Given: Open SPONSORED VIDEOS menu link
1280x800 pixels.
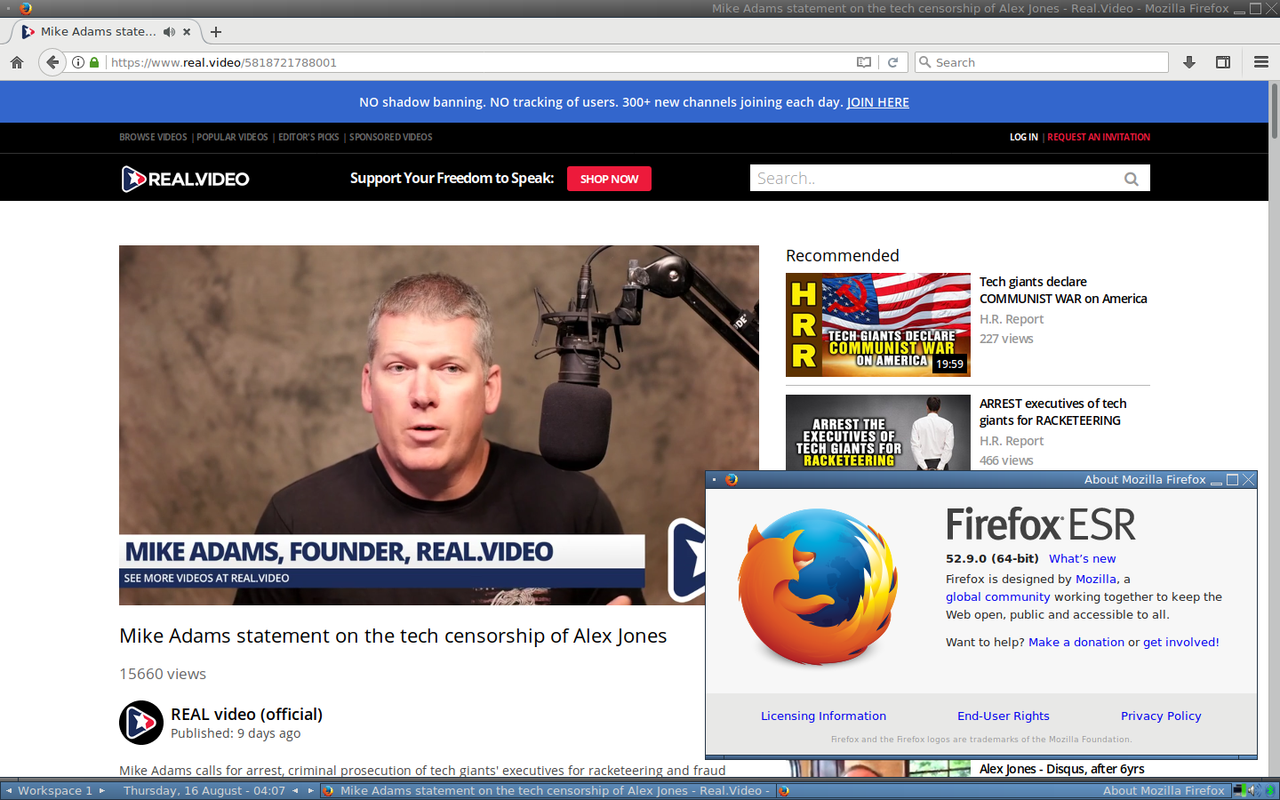Looking at the screenshot, I should tap(391, 137).
